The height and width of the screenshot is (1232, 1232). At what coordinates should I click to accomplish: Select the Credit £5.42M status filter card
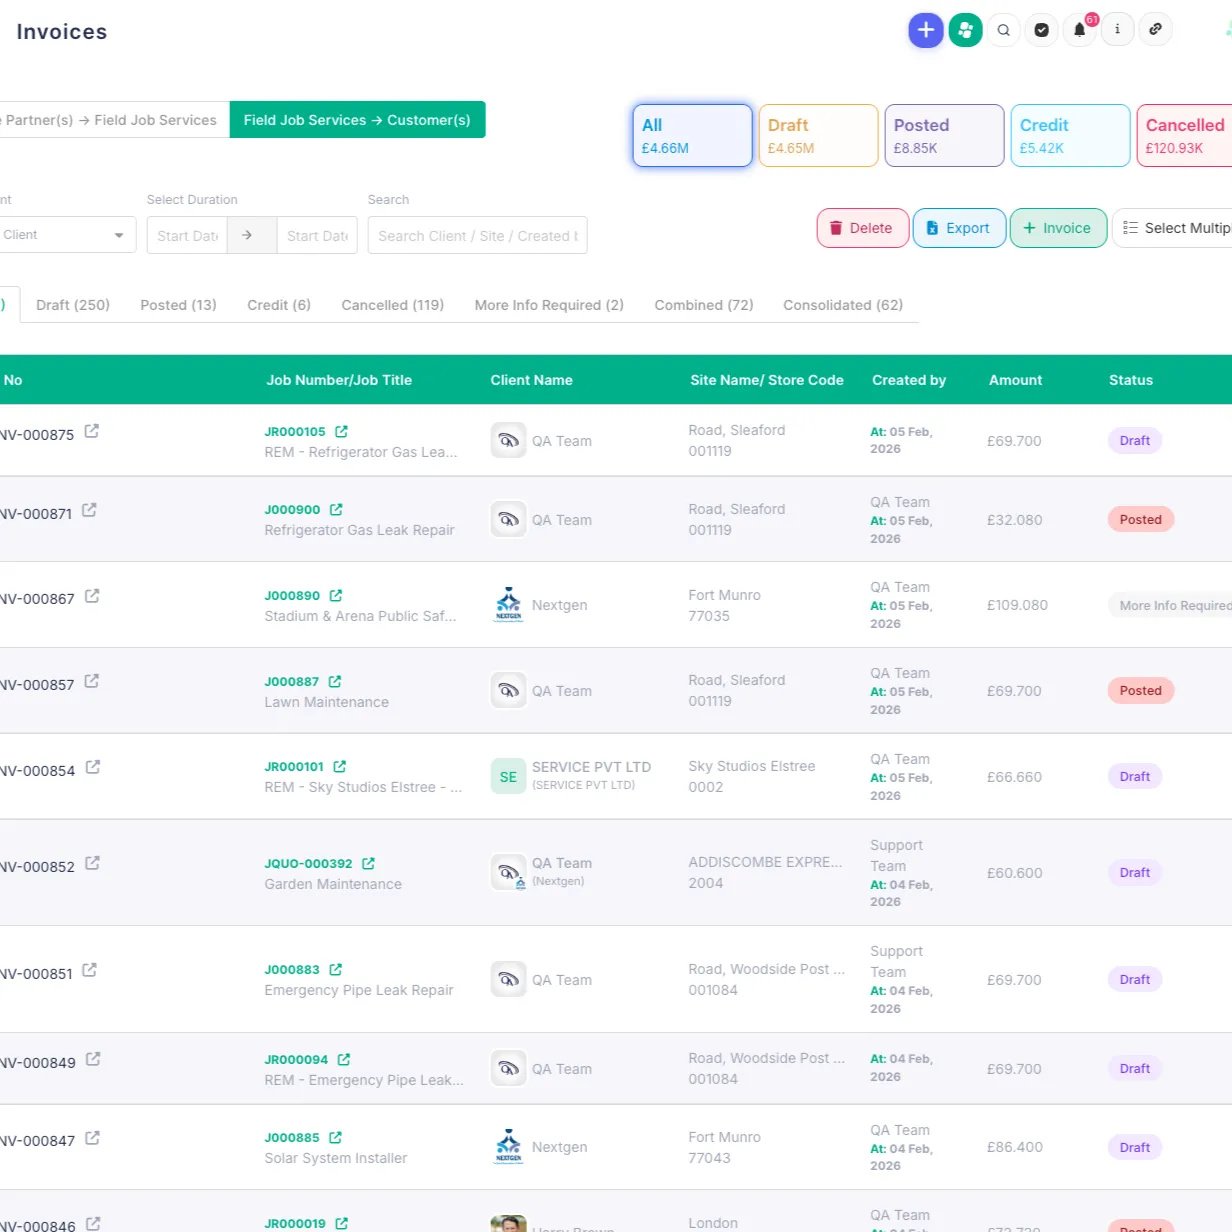coord(1069,135)
